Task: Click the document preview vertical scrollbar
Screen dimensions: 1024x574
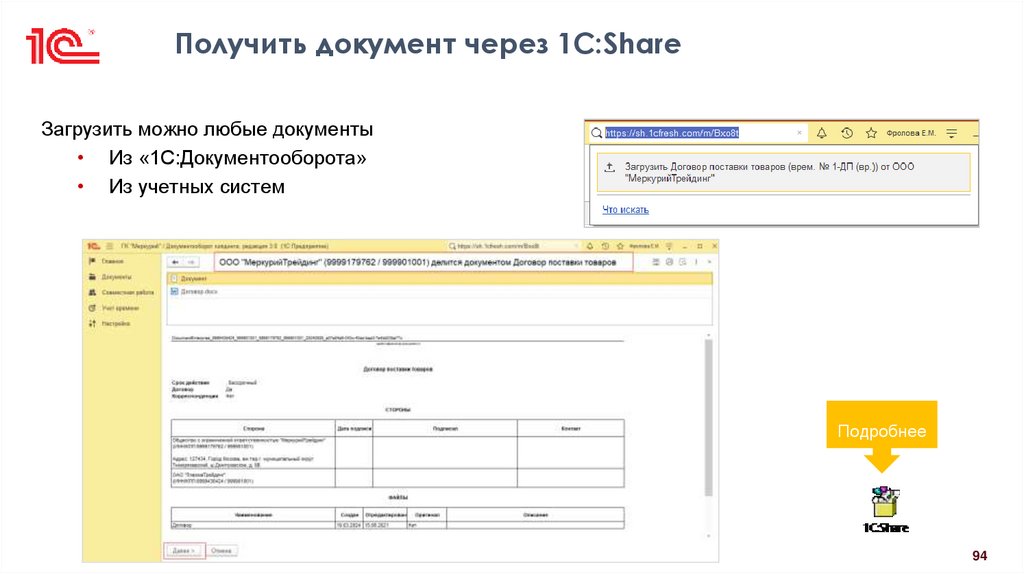Action: point(709,418)
